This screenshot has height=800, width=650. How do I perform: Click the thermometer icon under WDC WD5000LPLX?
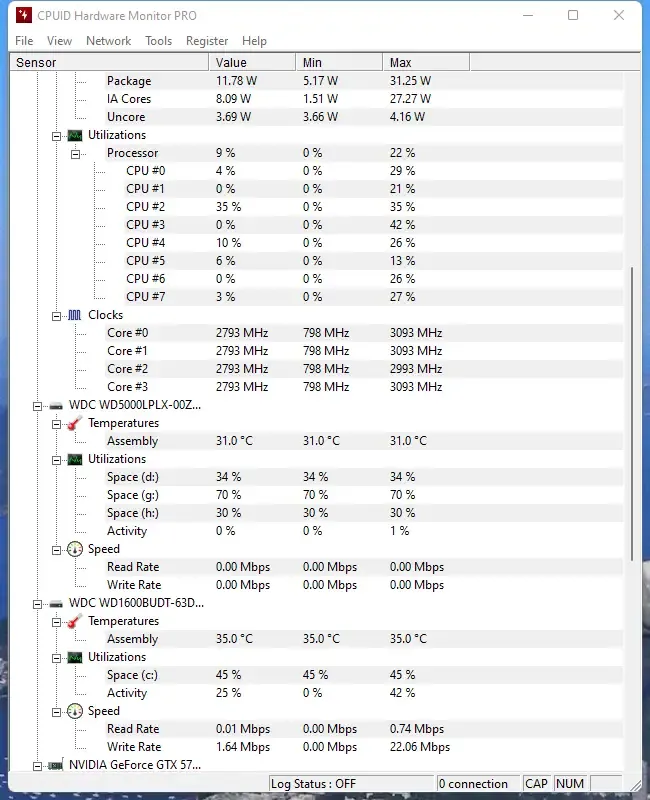pyautogui.click(x=72, y=423)
